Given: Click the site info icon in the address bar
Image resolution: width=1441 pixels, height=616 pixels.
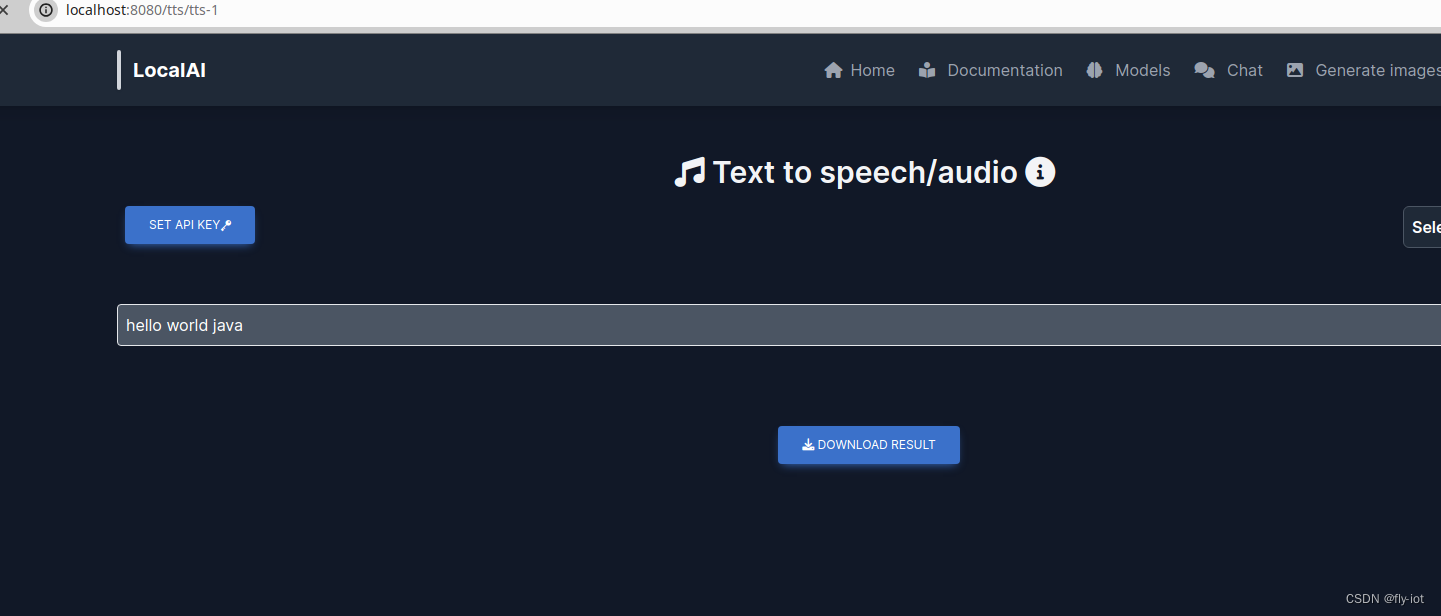Looking at the screenshot, I should (x=46, y=10).
